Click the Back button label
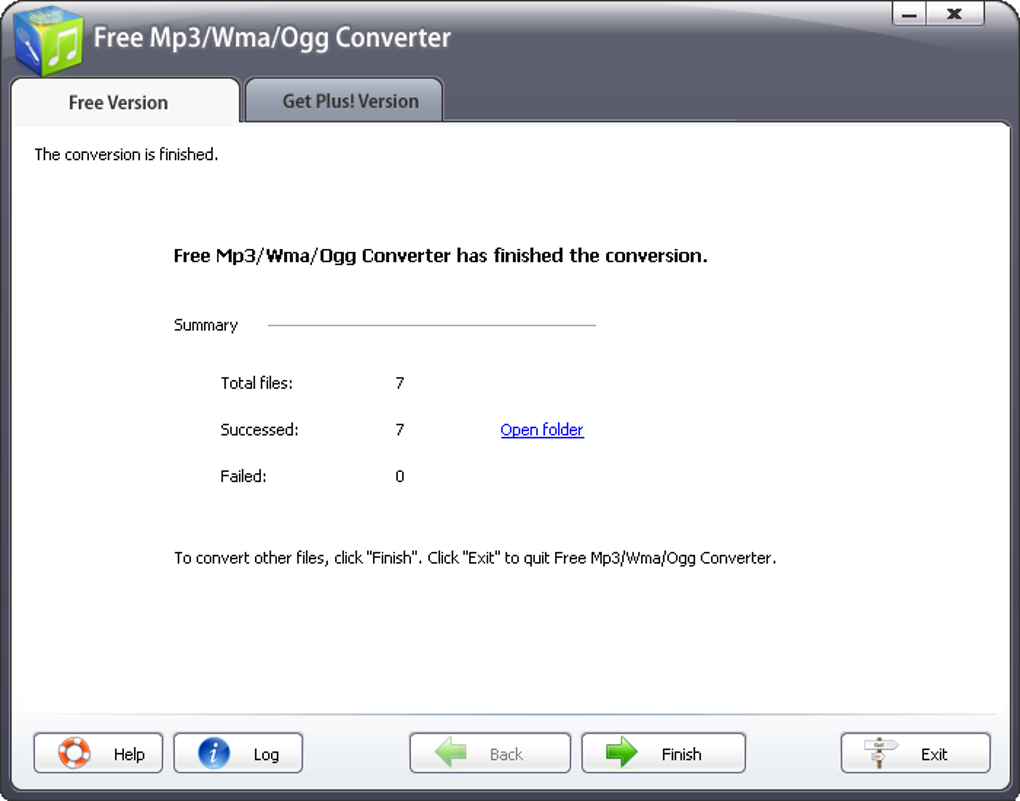1020x801 pixels. click(x=506, y=754)
